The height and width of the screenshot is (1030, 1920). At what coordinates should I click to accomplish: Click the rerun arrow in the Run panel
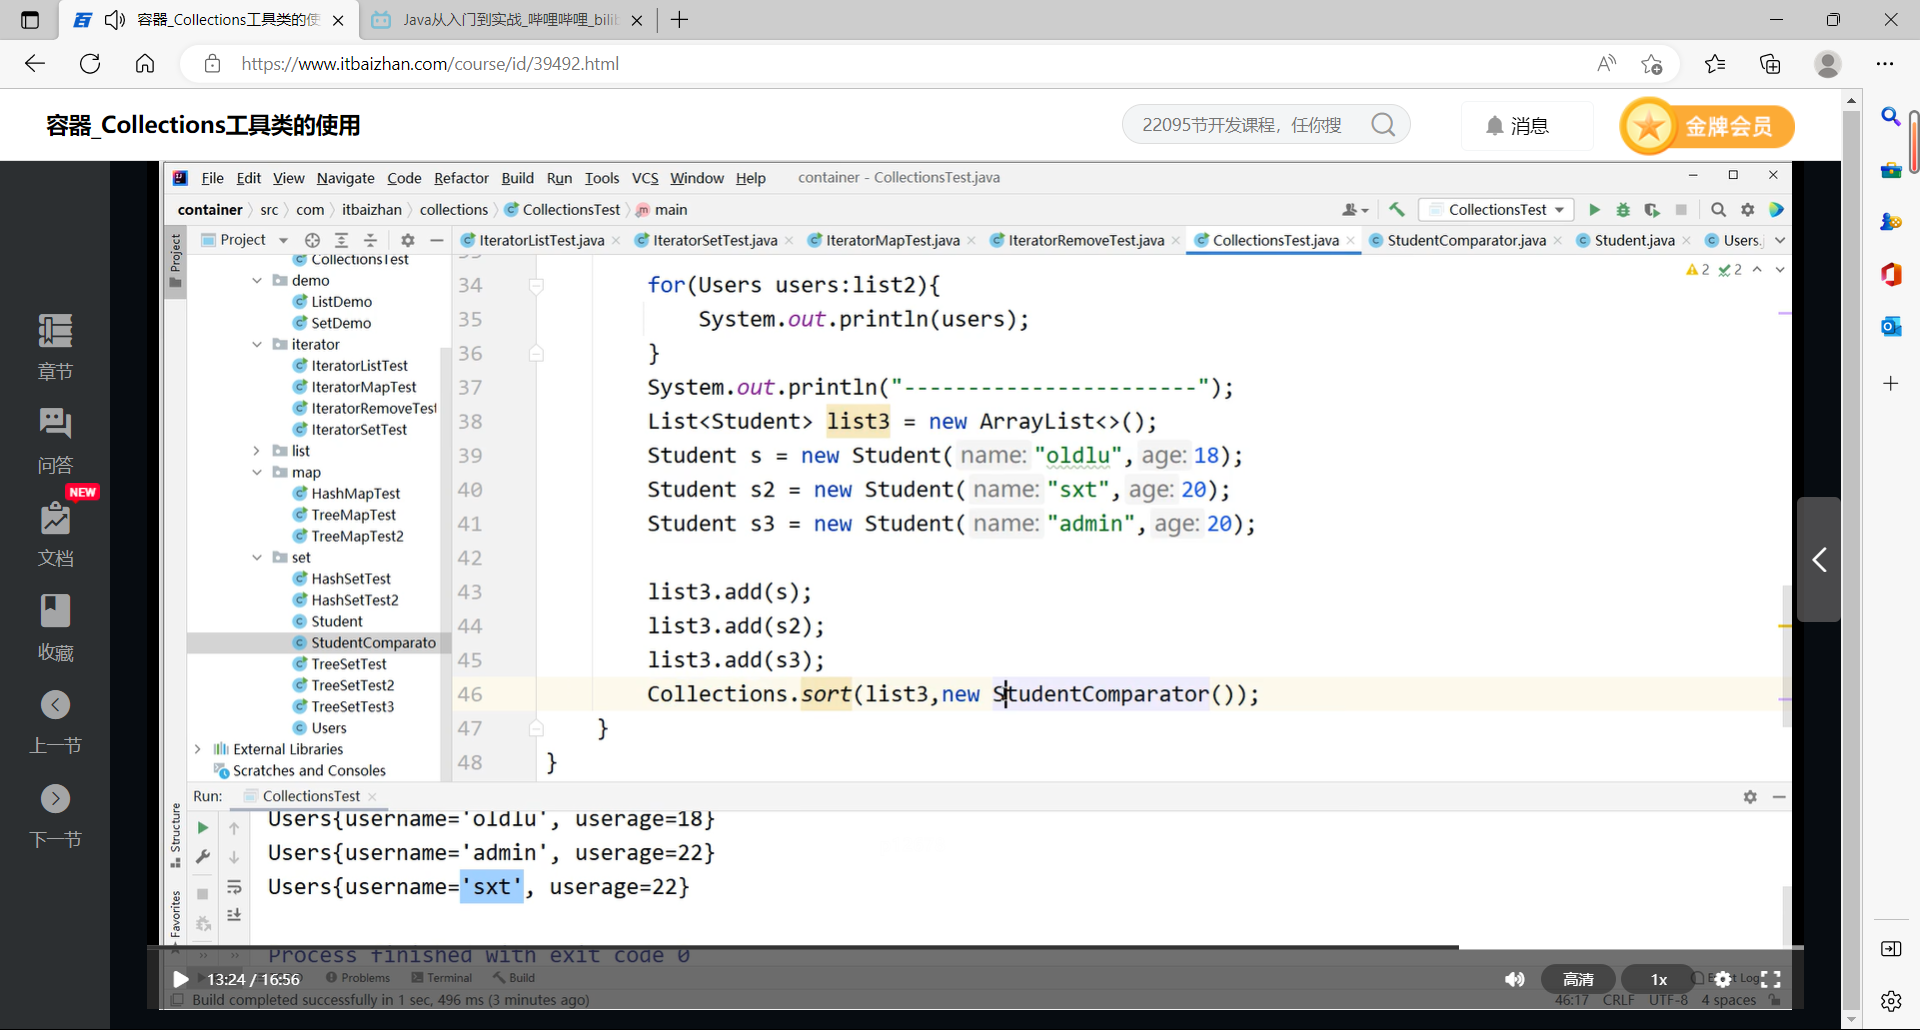click(203, 828)
